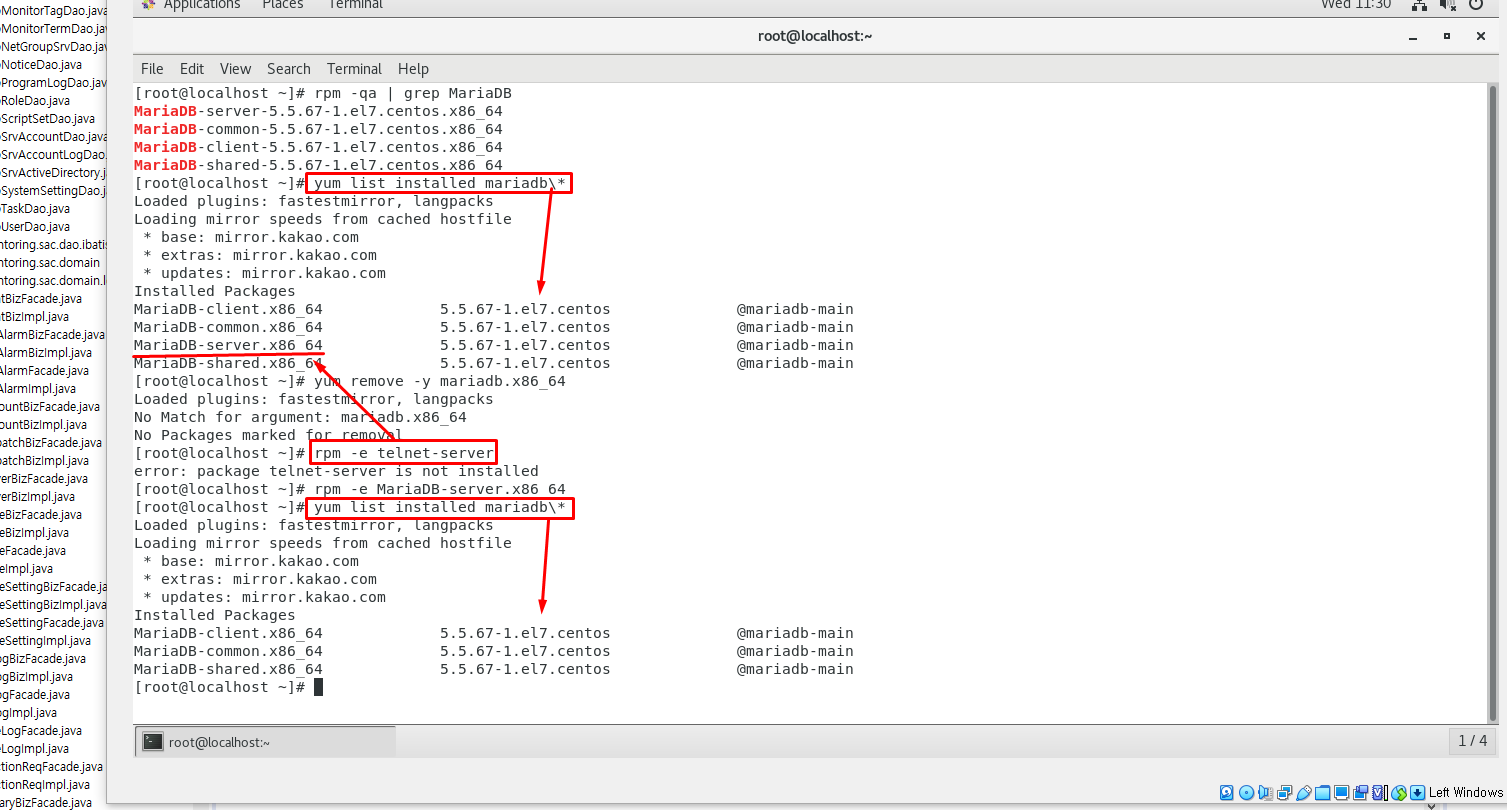The image size is (1507, 810).
Task: Click the VirtualBox recording icon
Action: coord(1360,793)
